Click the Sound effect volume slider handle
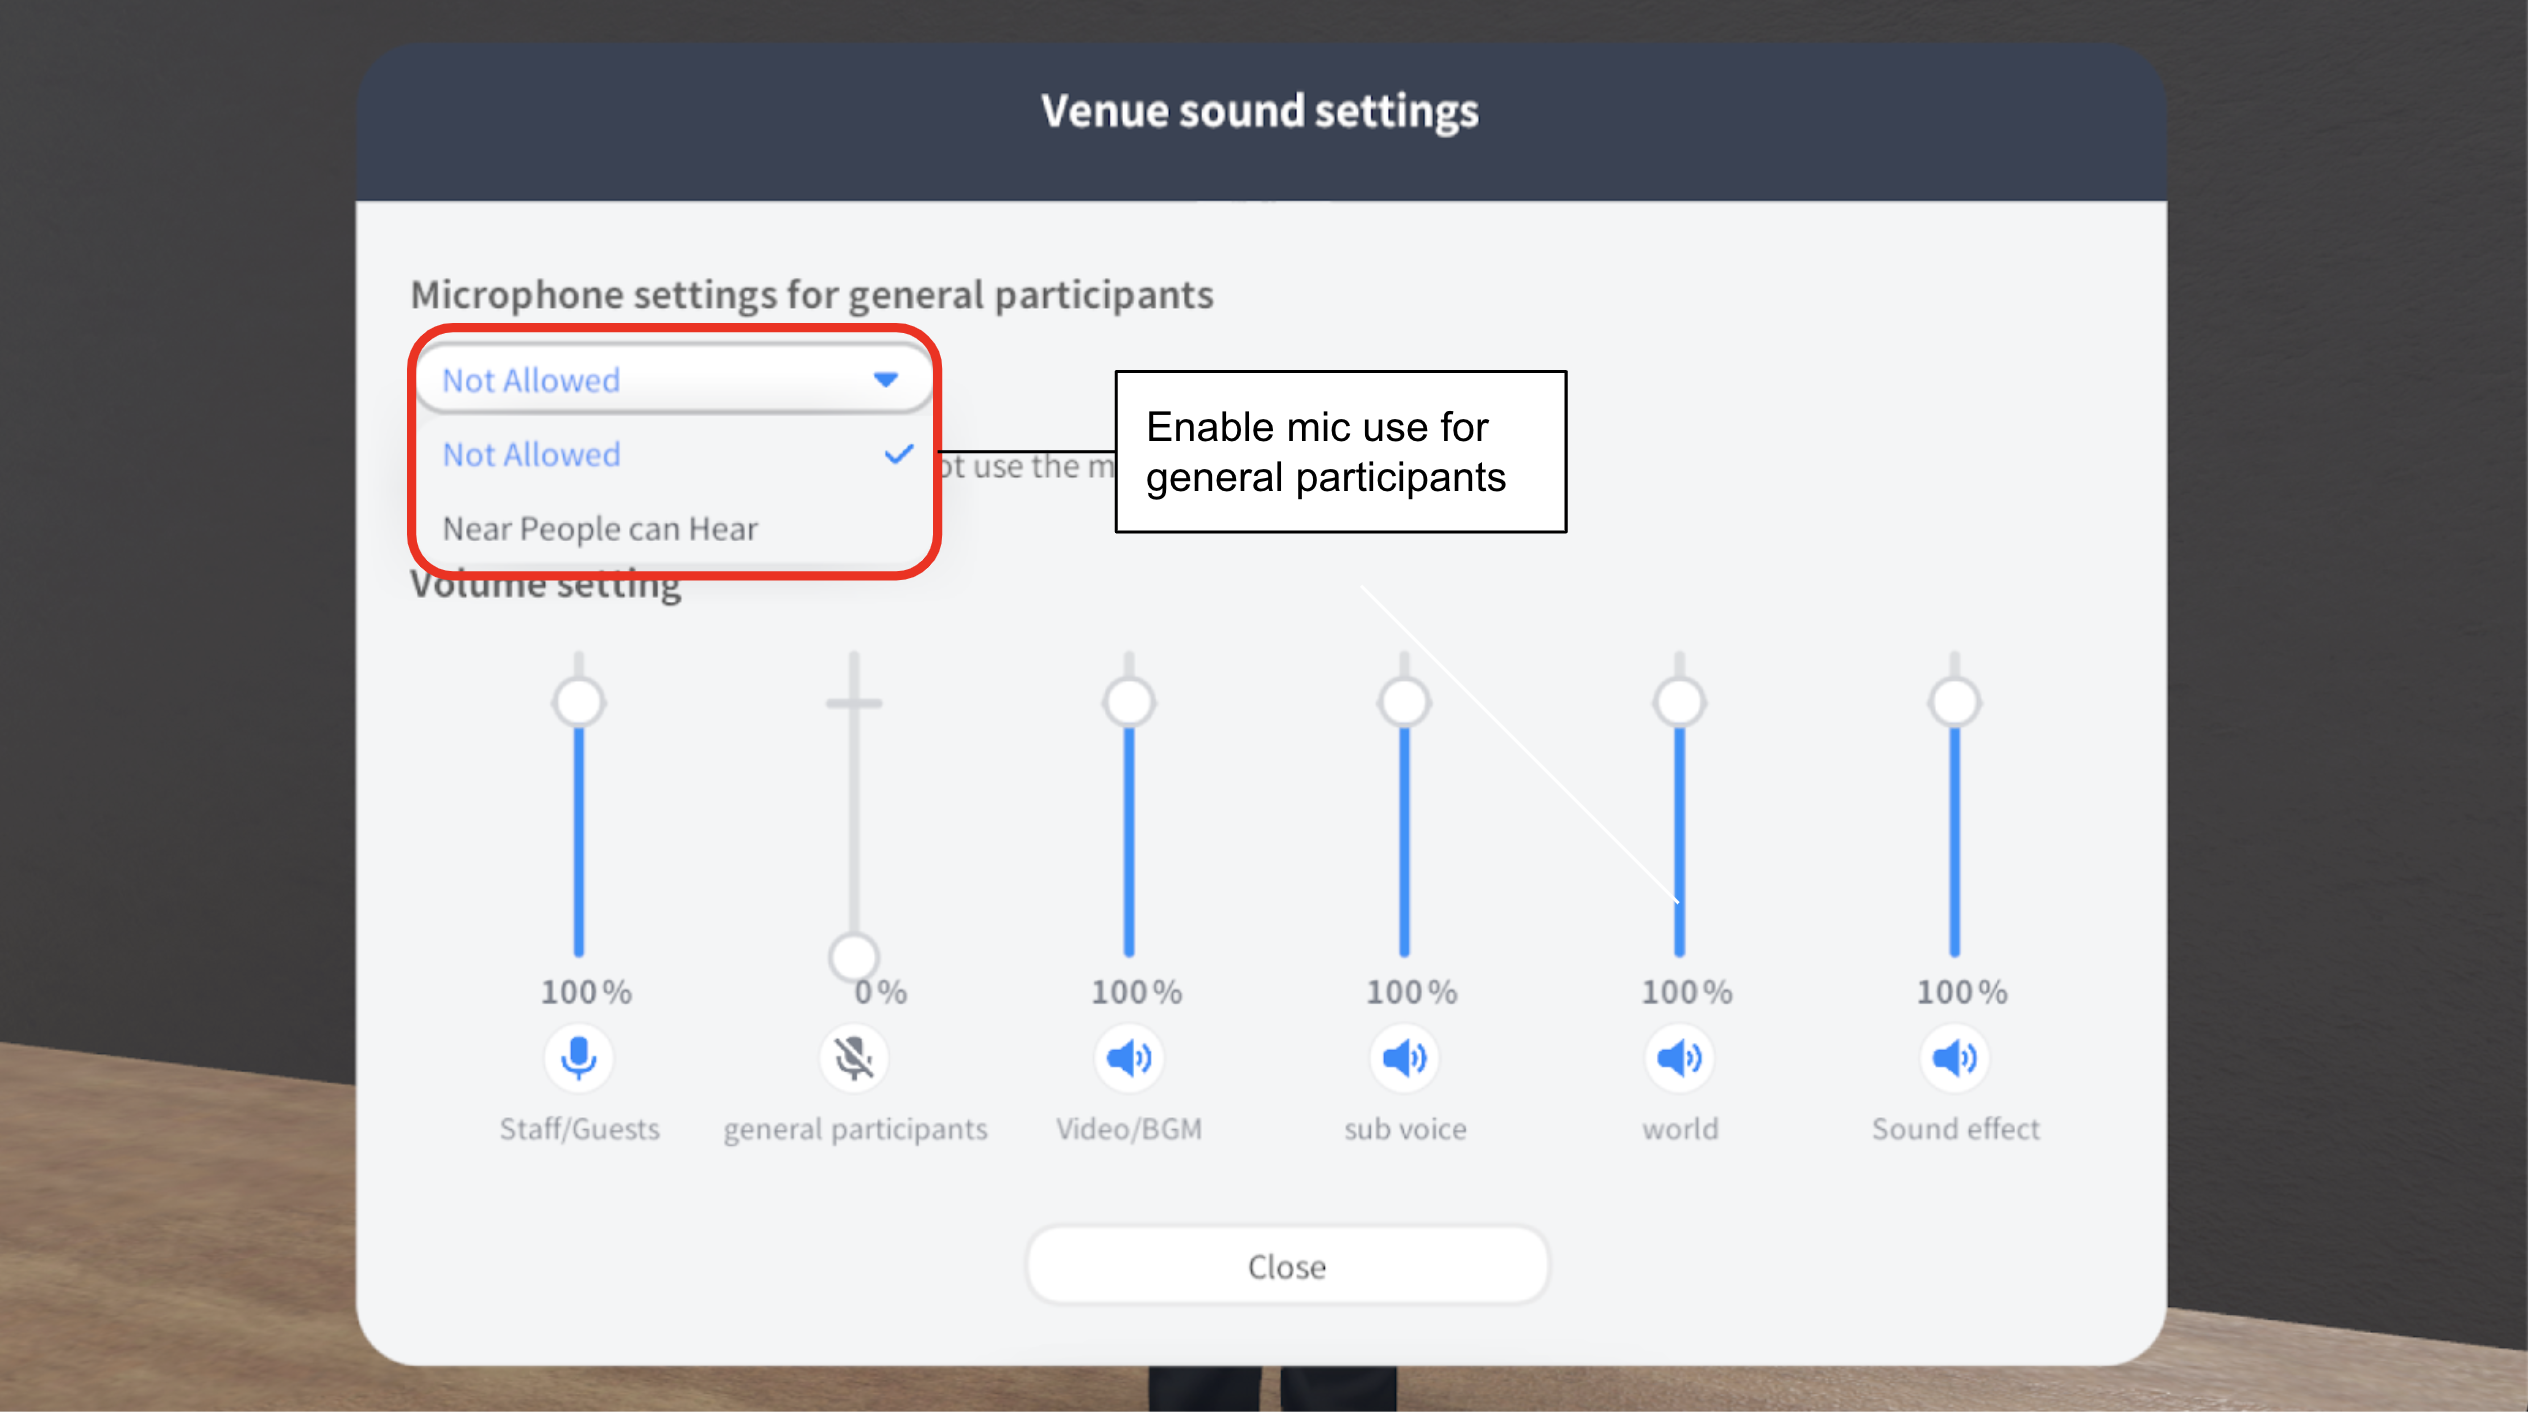The width and height of the screenshot is (2528, 1412). click(1955, 702)
